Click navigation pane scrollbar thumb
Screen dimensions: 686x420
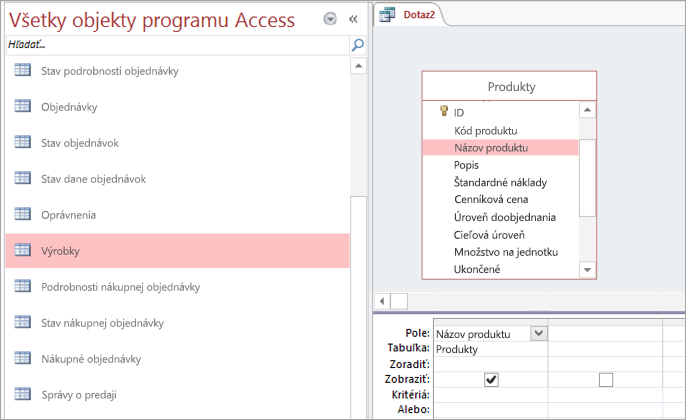(358, 306)
